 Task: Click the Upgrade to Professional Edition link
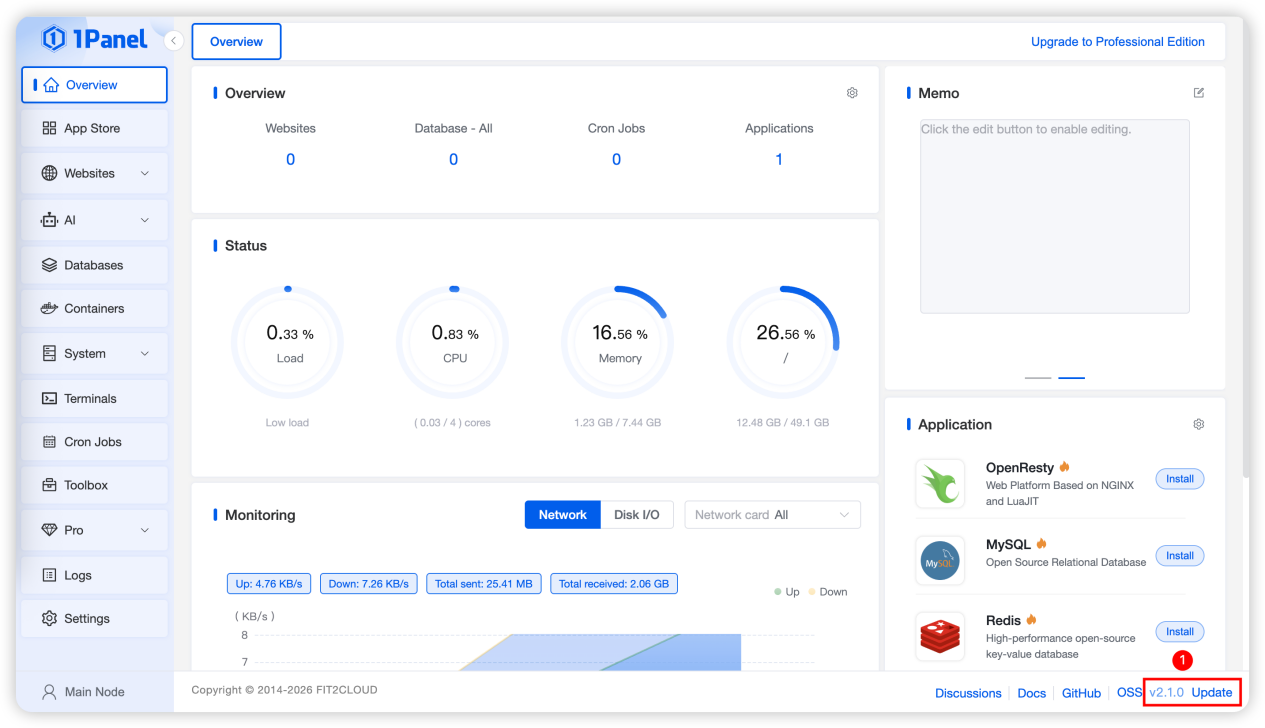click(1117, 42)
